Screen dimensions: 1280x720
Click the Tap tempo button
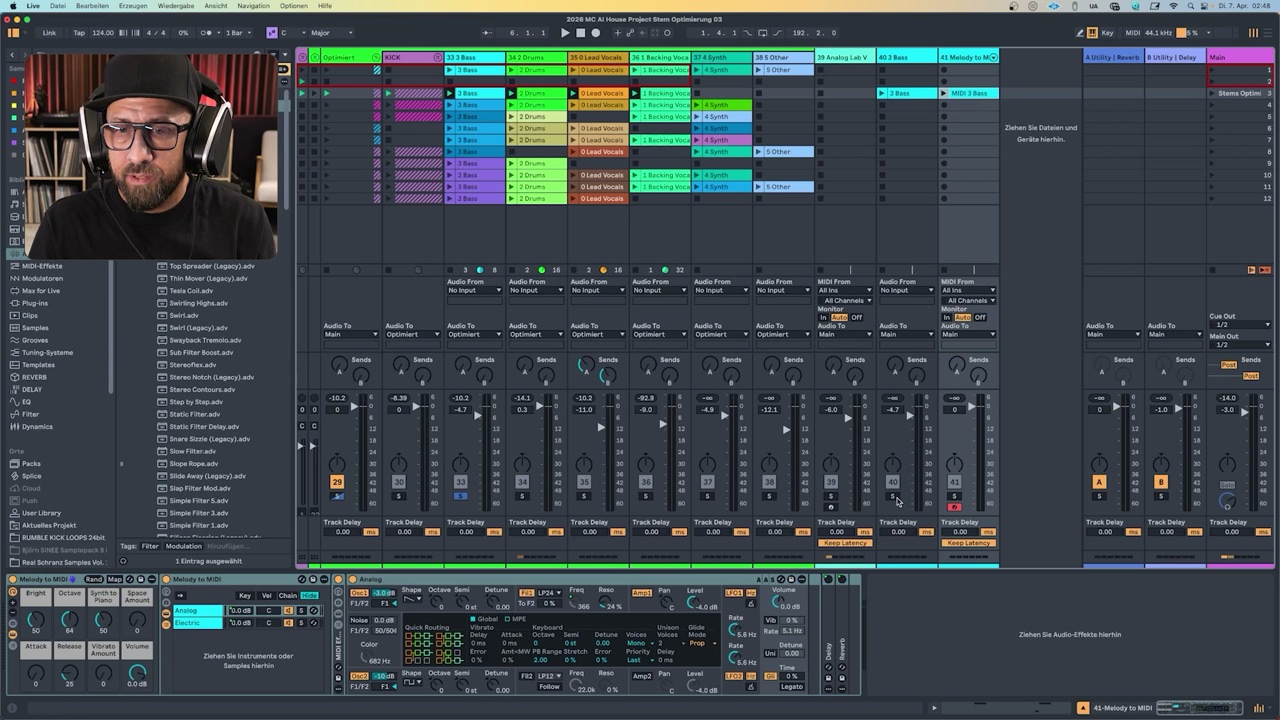[79, 33]
